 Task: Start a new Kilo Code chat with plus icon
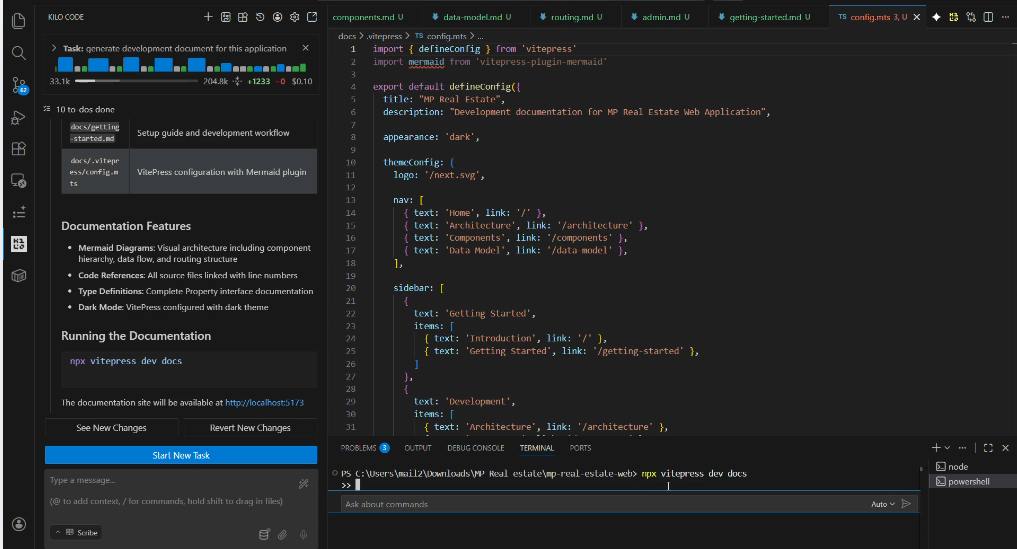(208, 17)
